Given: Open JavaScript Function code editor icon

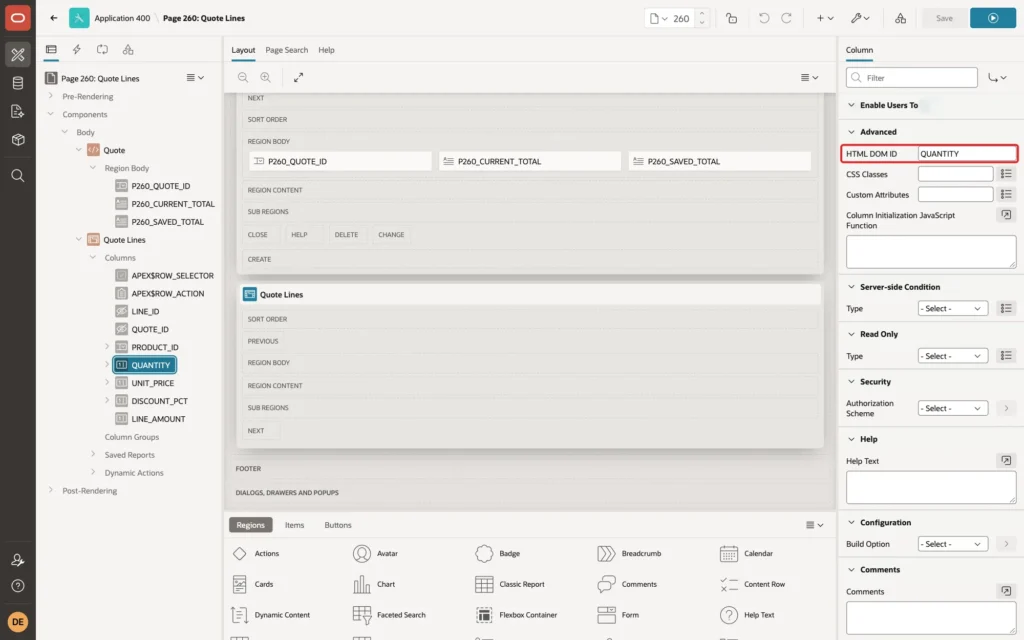Looking at the screenshot, I should pyautogui.click(x=1006, y=215).
